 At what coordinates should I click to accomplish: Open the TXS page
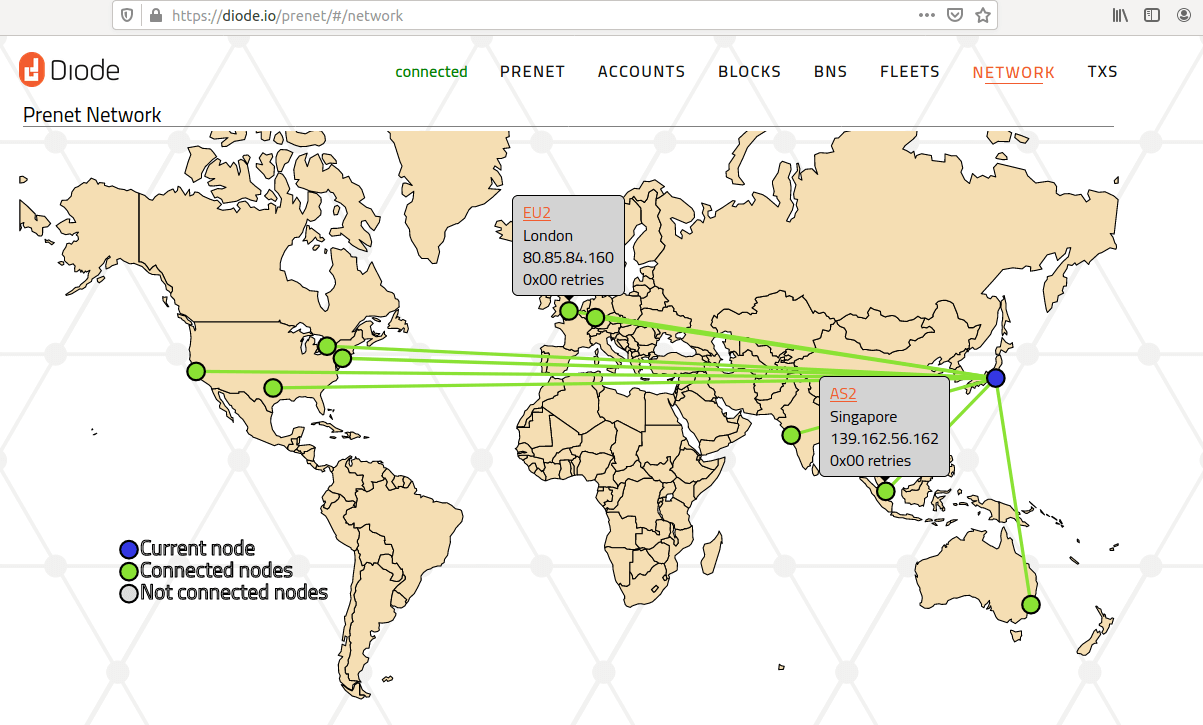1102,72
